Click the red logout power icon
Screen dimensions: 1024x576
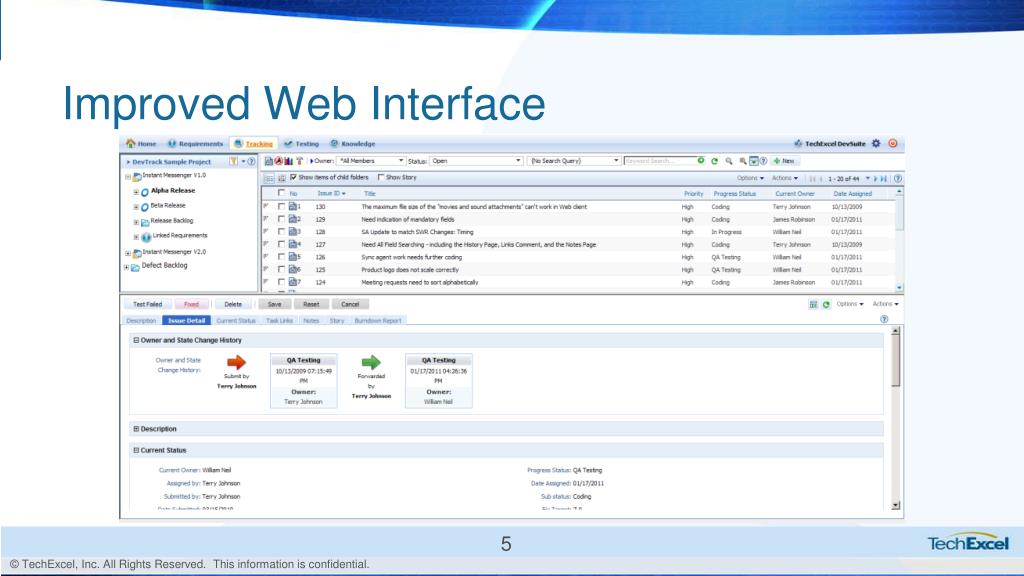click(893, 143)
